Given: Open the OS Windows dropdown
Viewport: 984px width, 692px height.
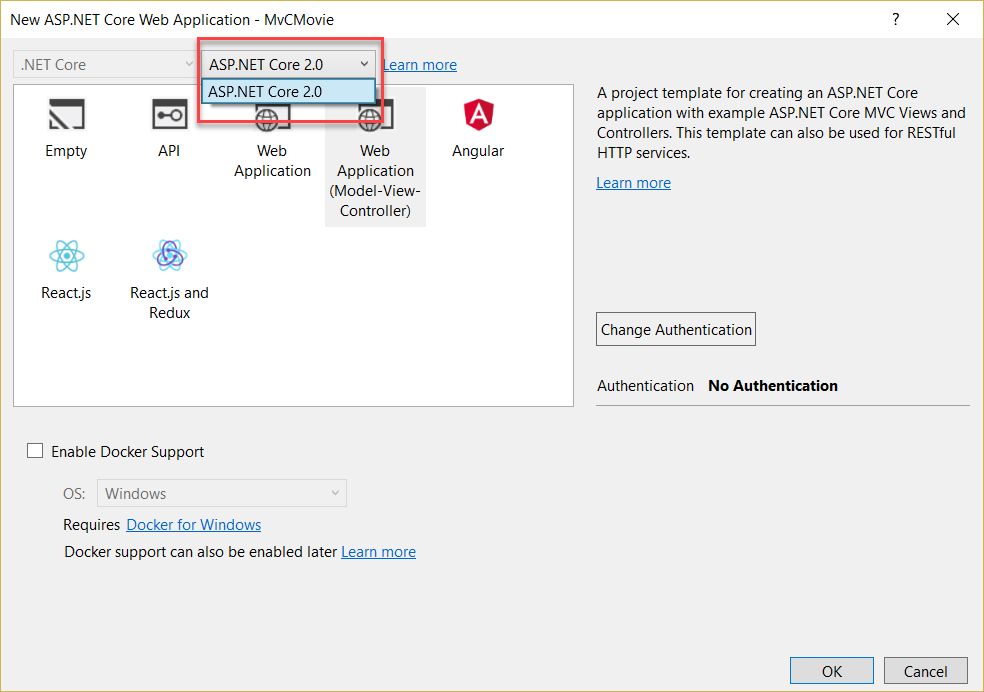Looking at the screenshot, I should point(222,493).
